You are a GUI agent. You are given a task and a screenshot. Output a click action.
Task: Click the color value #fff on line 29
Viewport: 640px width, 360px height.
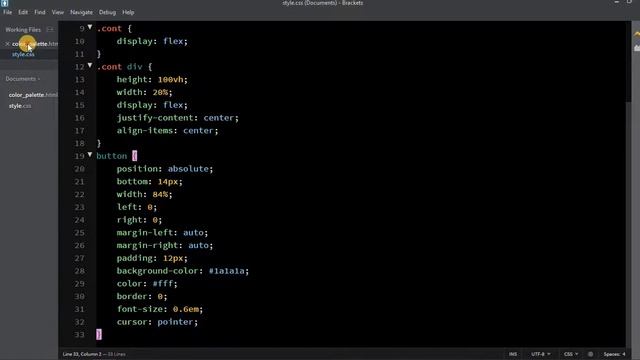pyautogui.click(x=162, y=283)
